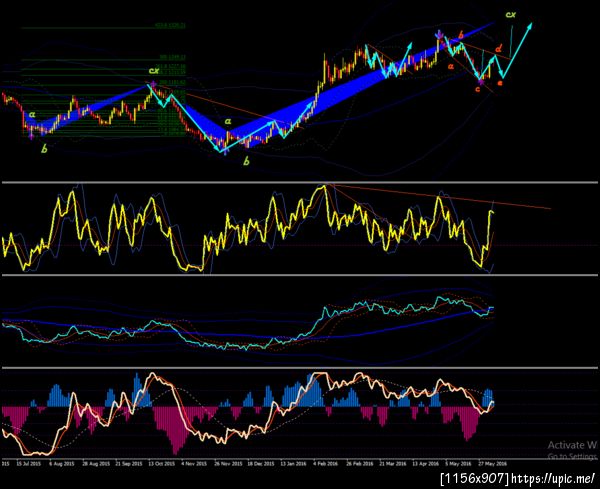Click the orange 'c' wave label
The image size is (600, 489).
478,90
